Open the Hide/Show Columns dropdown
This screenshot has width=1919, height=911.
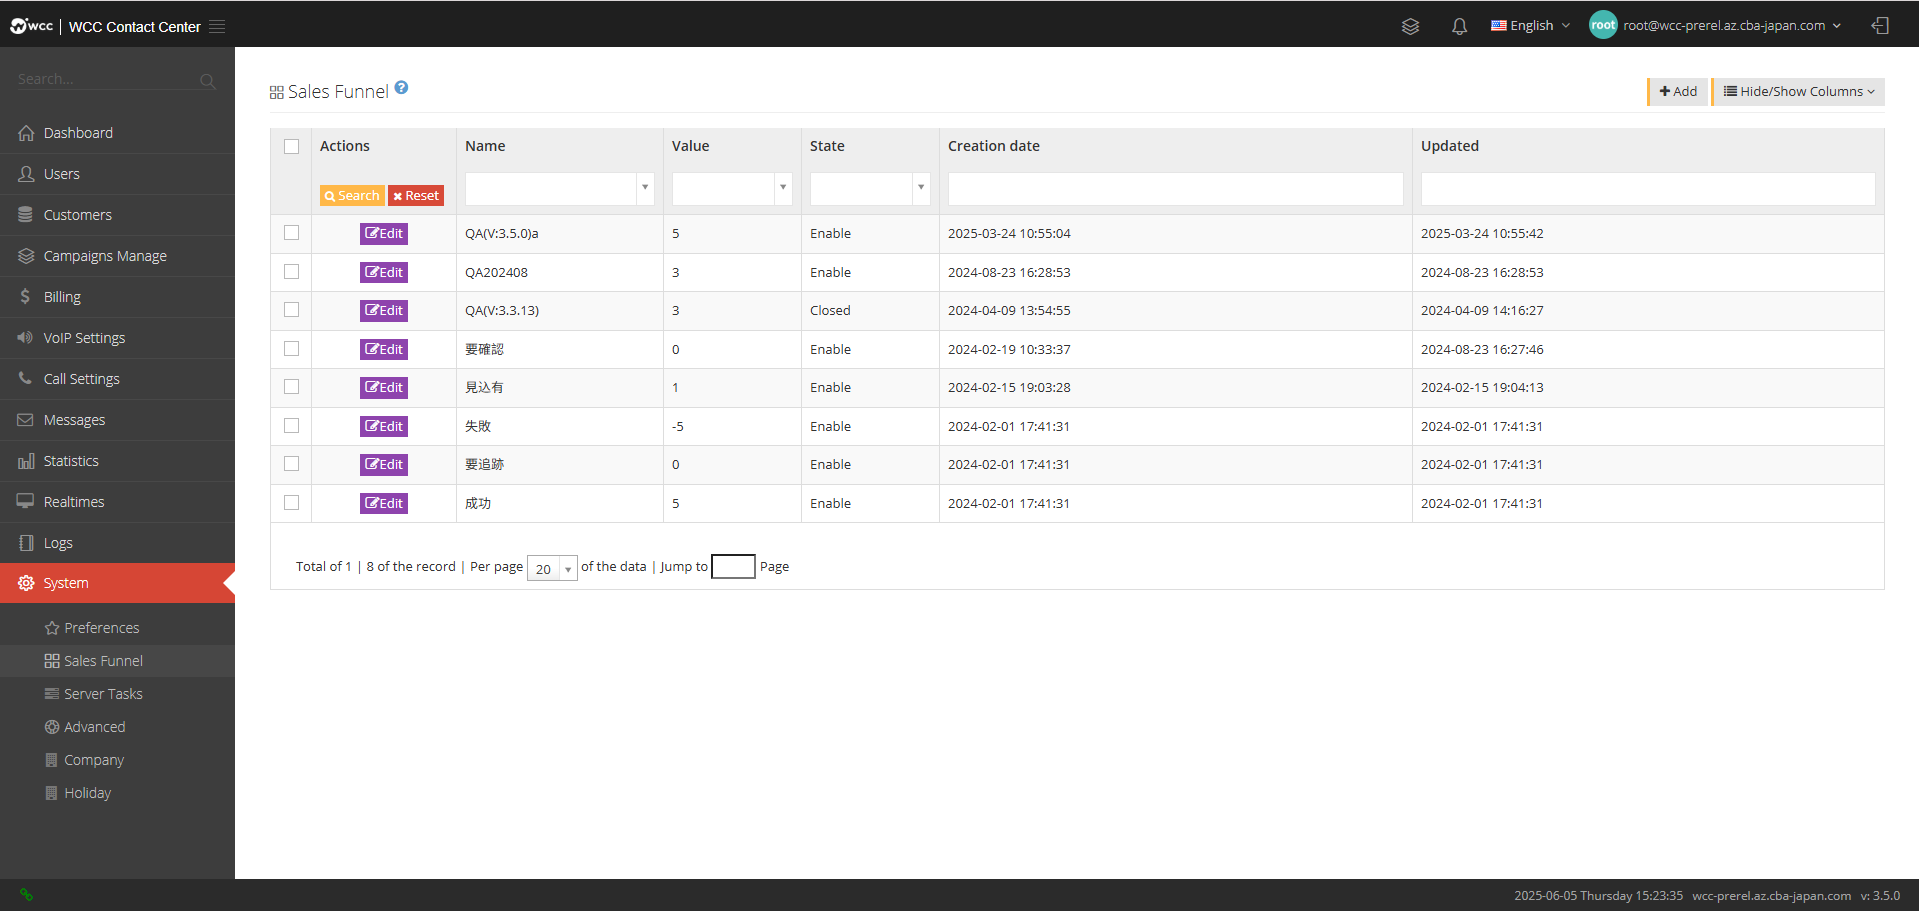coord(1799,91)
